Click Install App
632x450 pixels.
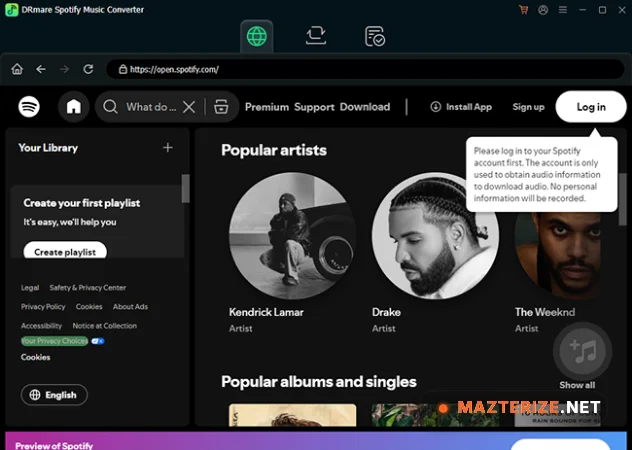click(x=461, y=107)
